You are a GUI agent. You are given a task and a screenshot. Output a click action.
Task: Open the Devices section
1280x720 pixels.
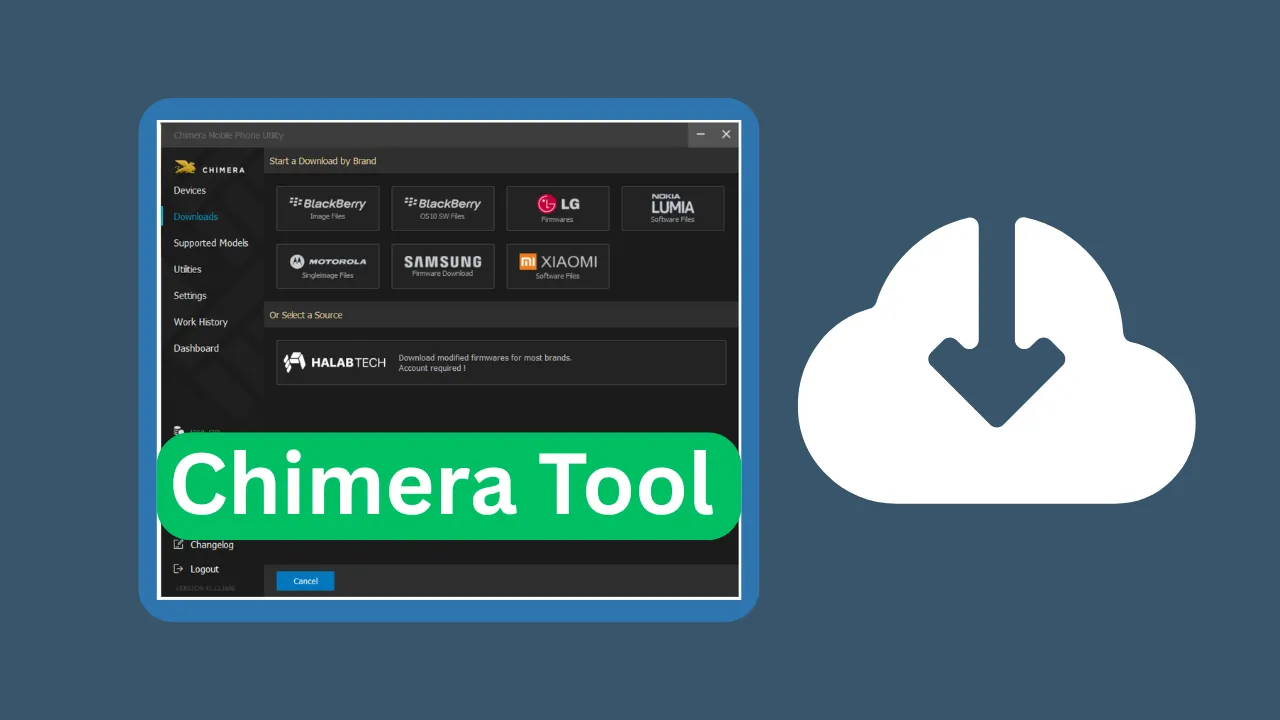[190, 191]
